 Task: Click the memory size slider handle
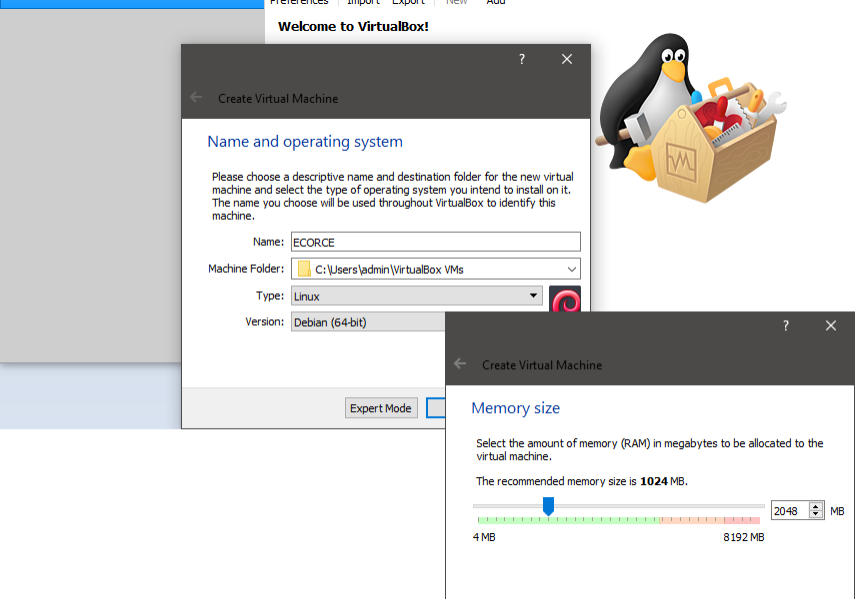pos(548,506)
